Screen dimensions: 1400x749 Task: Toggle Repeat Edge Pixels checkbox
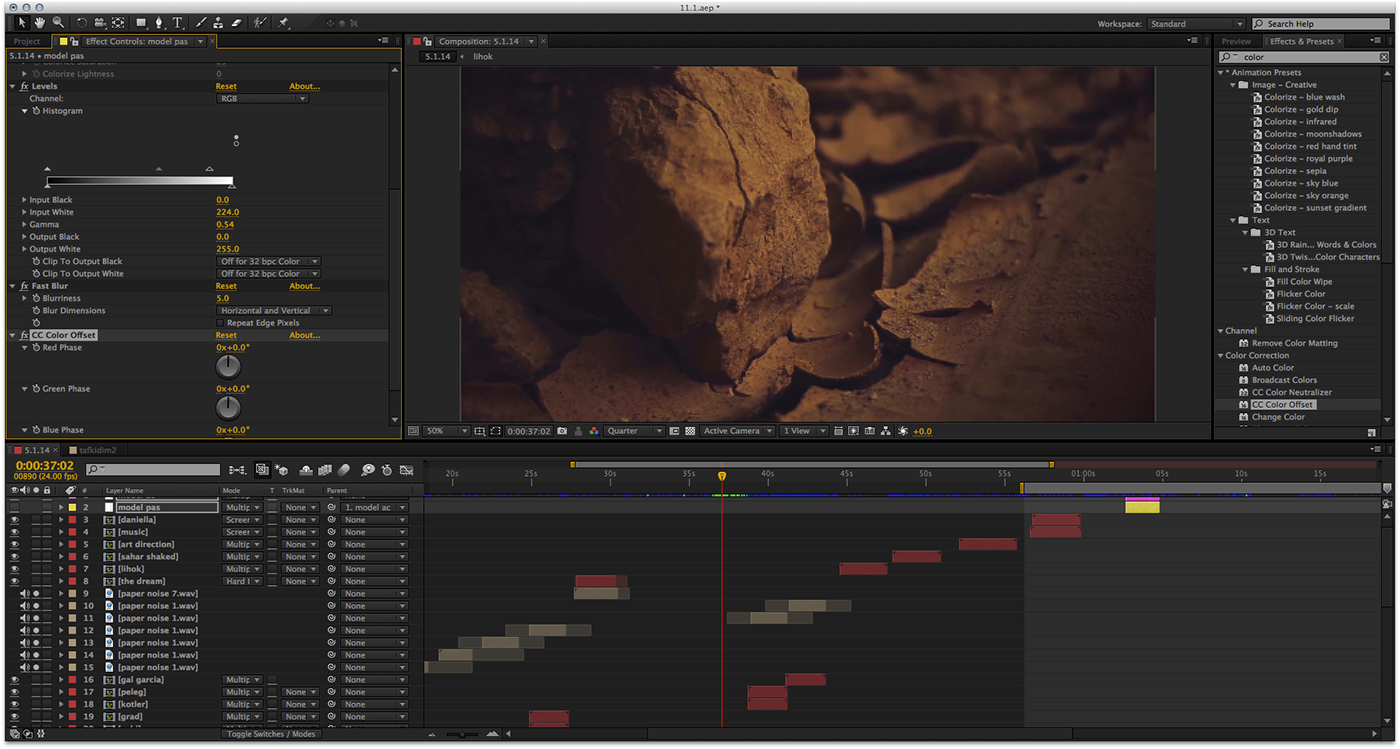pos(221,323)
